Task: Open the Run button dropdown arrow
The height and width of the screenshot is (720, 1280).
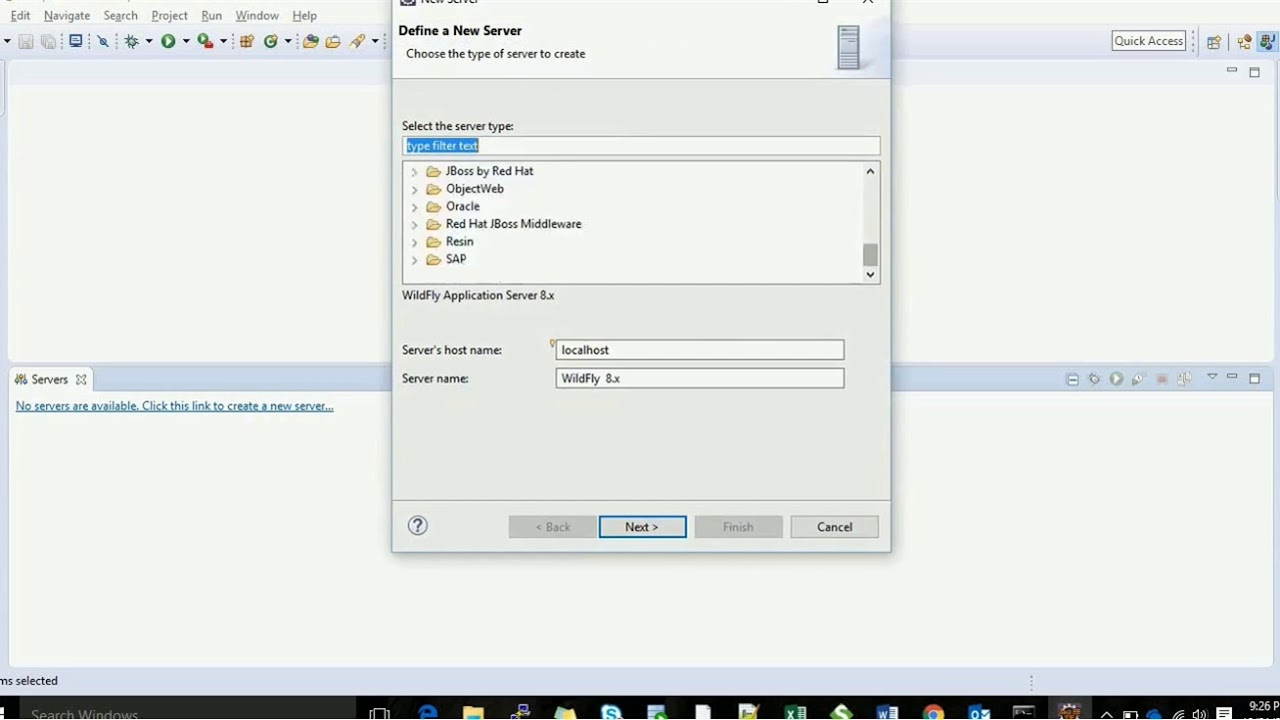Action: coord(186,41)
